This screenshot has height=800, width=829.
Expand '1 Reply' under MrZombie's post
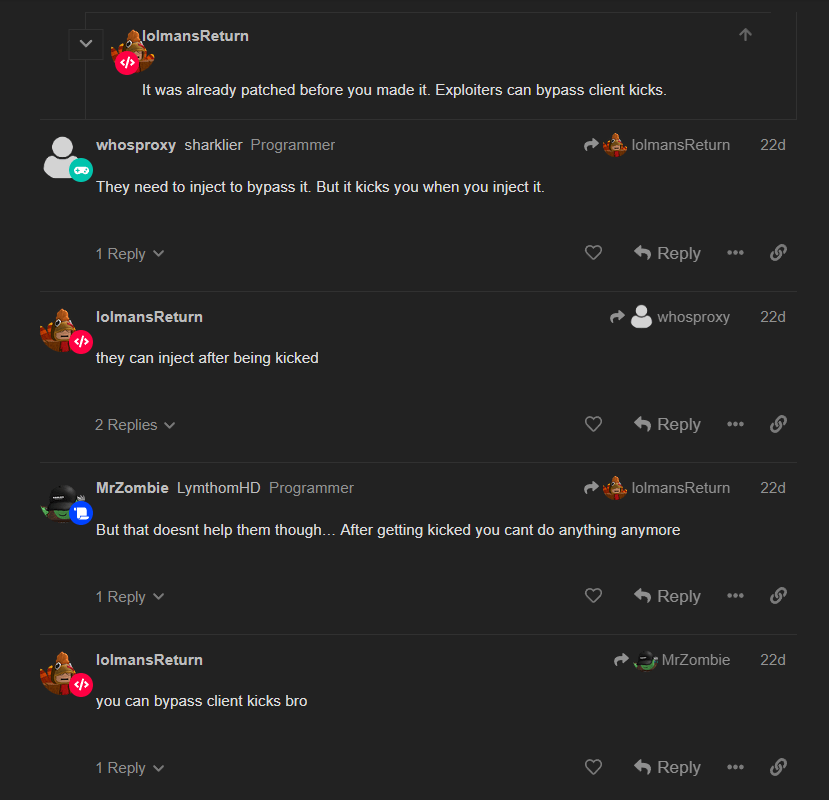pos(130,597)
